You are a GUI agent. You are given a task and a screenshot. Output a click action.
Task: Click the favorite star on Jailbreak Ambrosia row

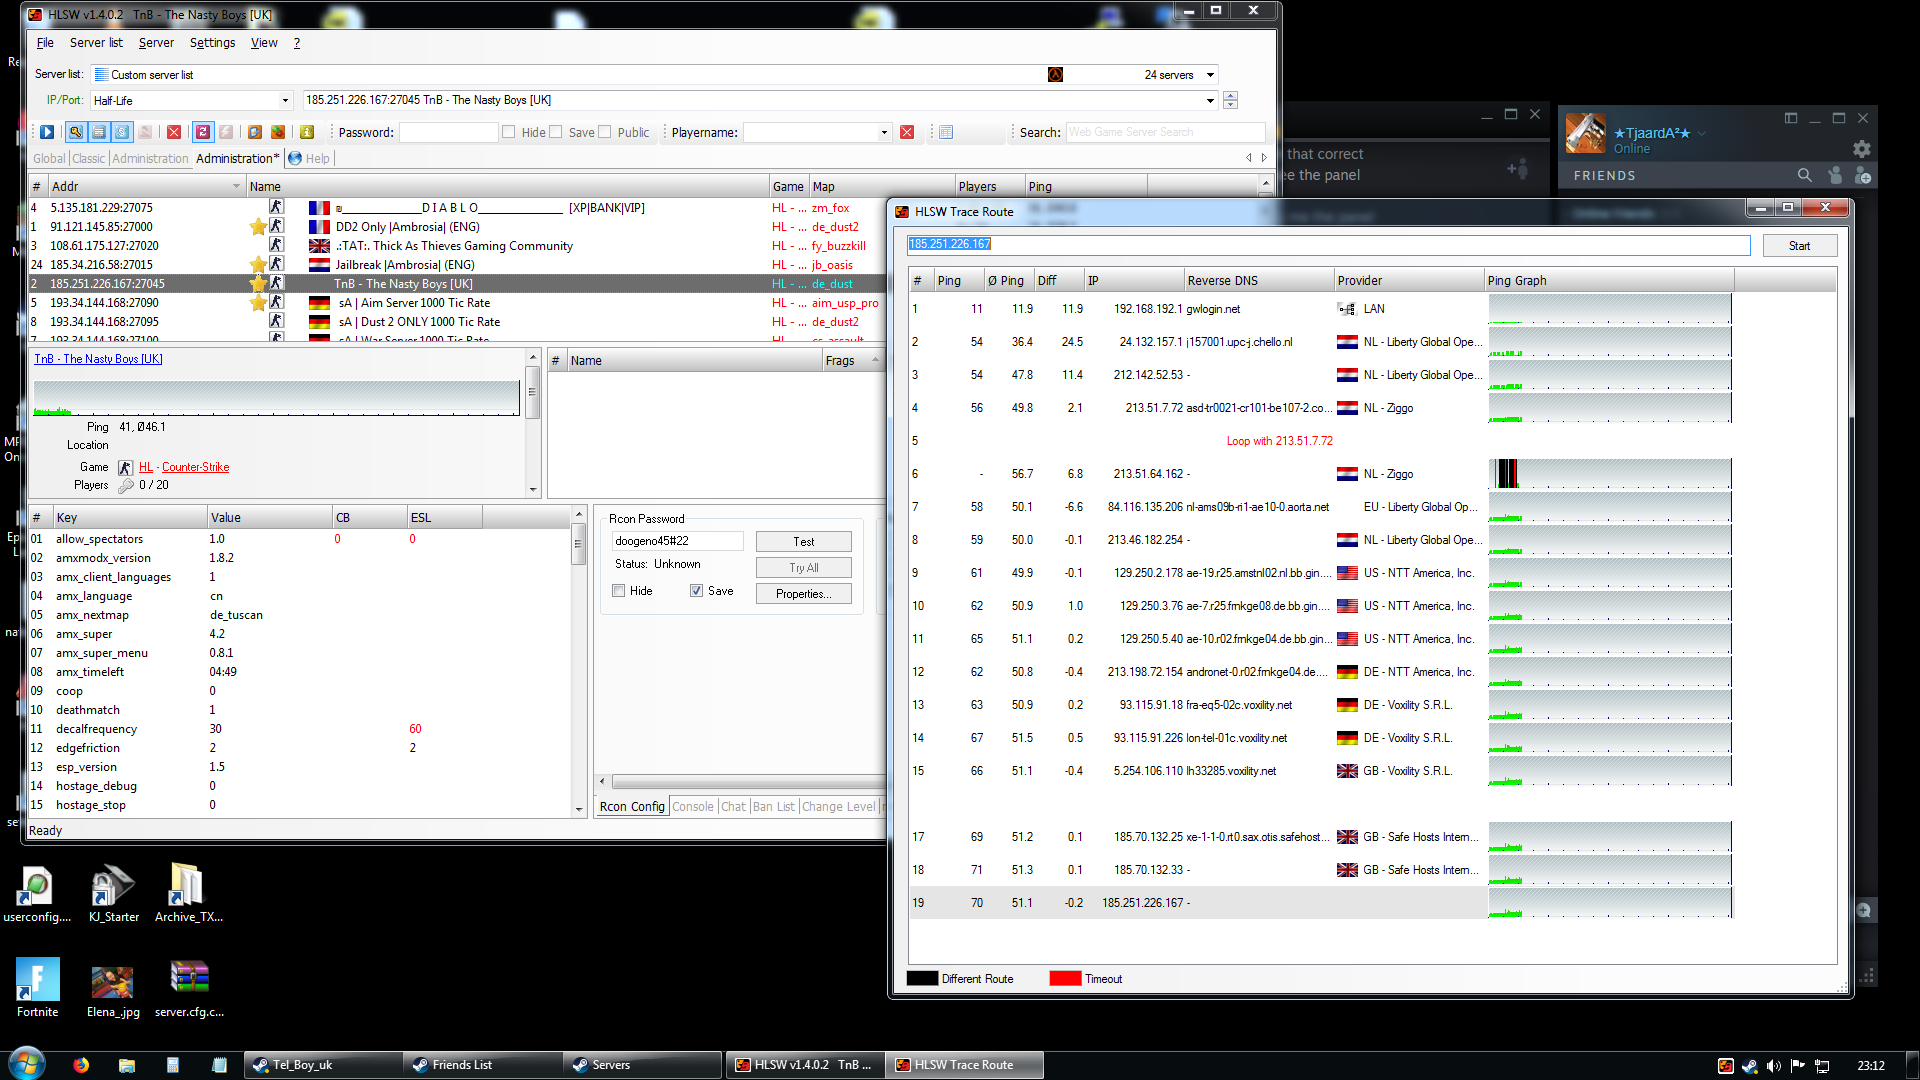point(258,265)
